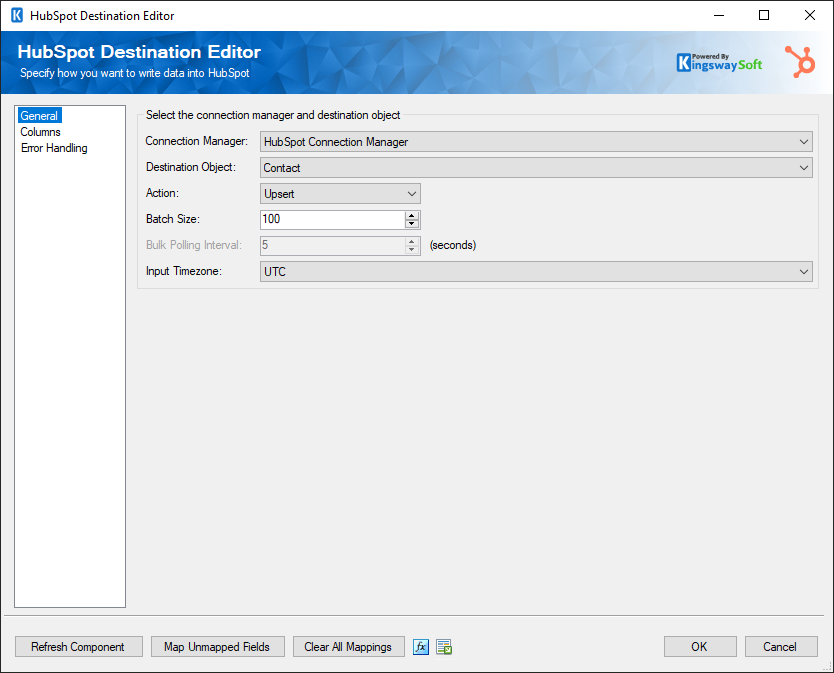Screen dimensions: 834x673
Task: Click the Cancel button
Action: click(x=781, y=647)
